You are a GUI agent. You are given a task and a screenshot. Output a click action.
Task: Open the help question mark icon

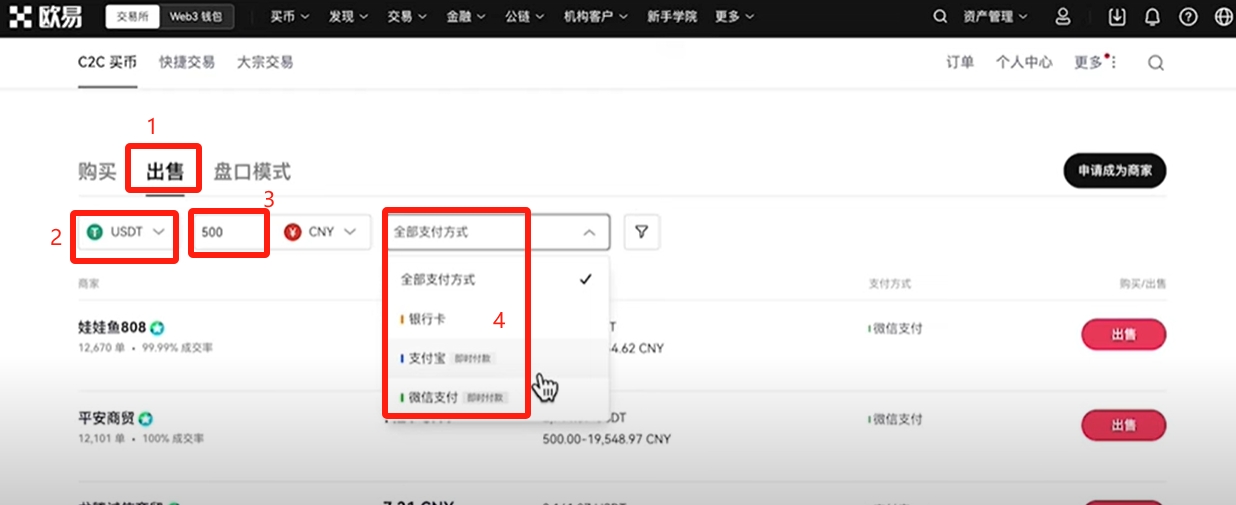pyautogui.click(x=1188, y=17)
